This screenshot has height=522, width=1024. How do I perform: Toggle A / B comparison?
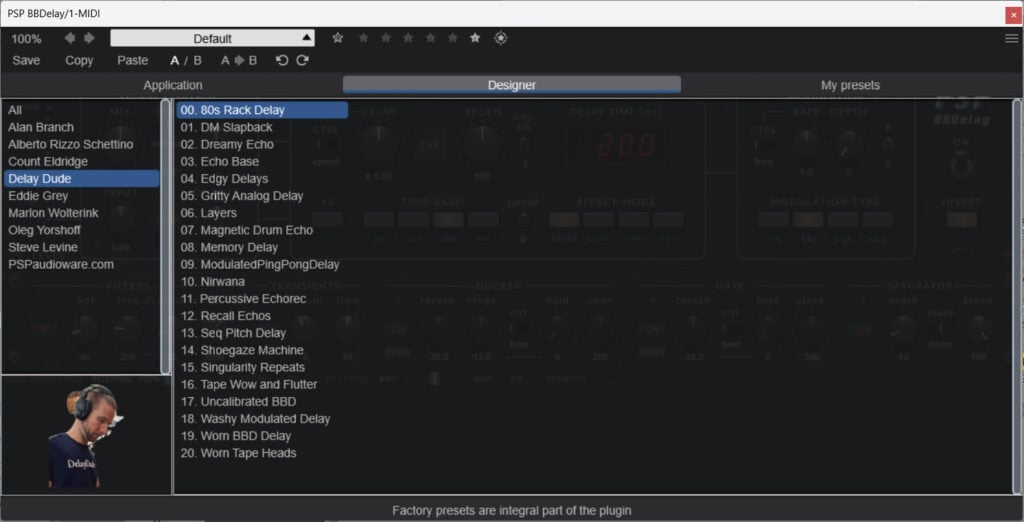click(185, 60)
